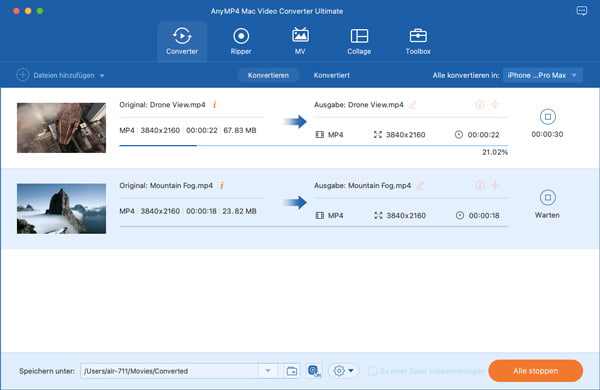Open the settings gear icon
Viewport: 600px width, 390px height.
(339, 370)
